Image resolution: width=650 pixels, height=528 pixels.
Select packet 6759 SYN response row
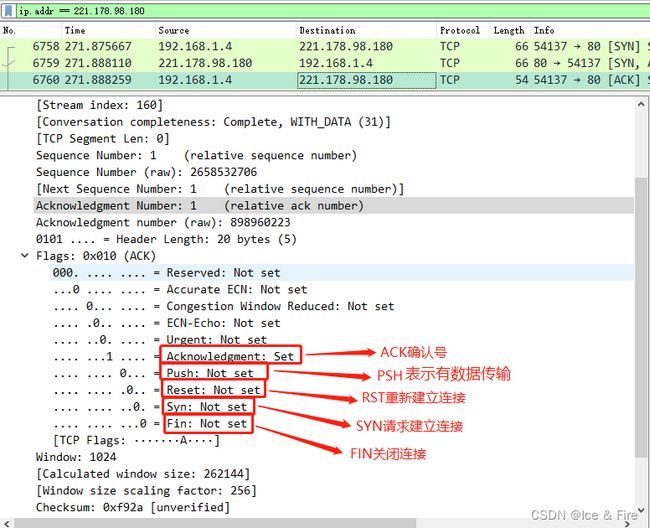(325, 63)
